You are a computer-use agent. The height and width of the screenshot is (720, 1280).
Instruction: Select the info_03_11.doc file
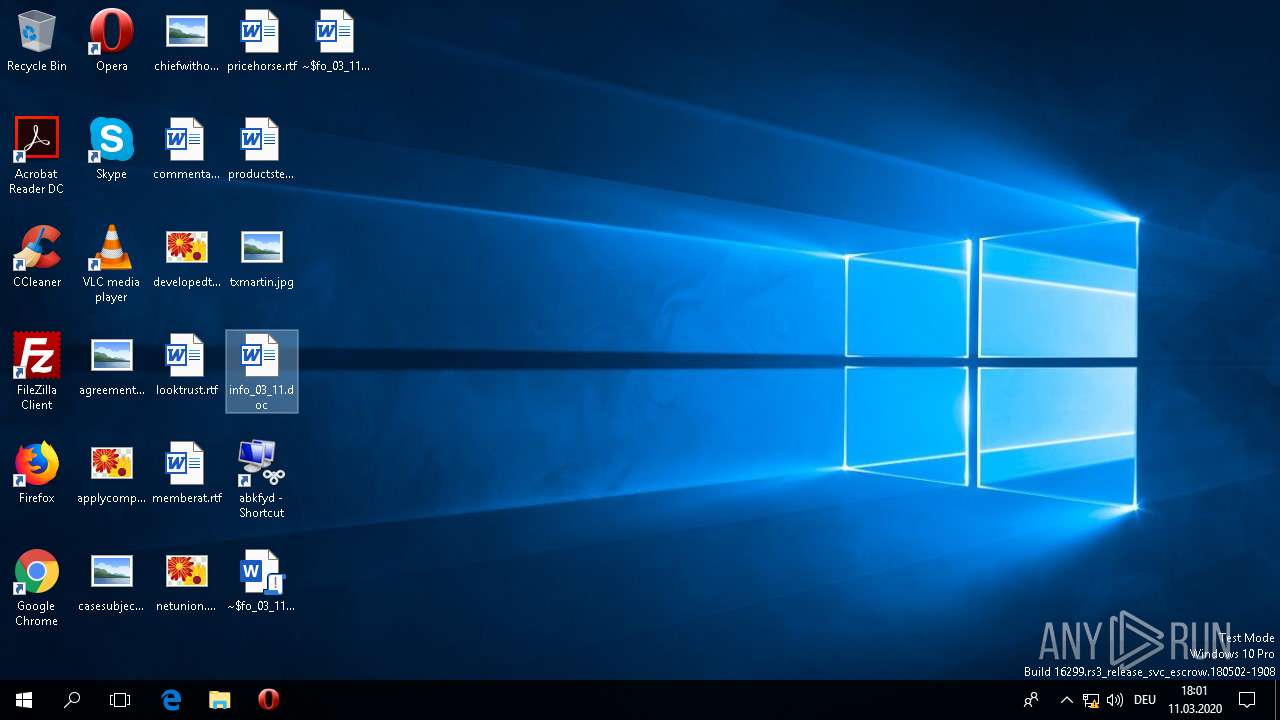coord(261,371)
